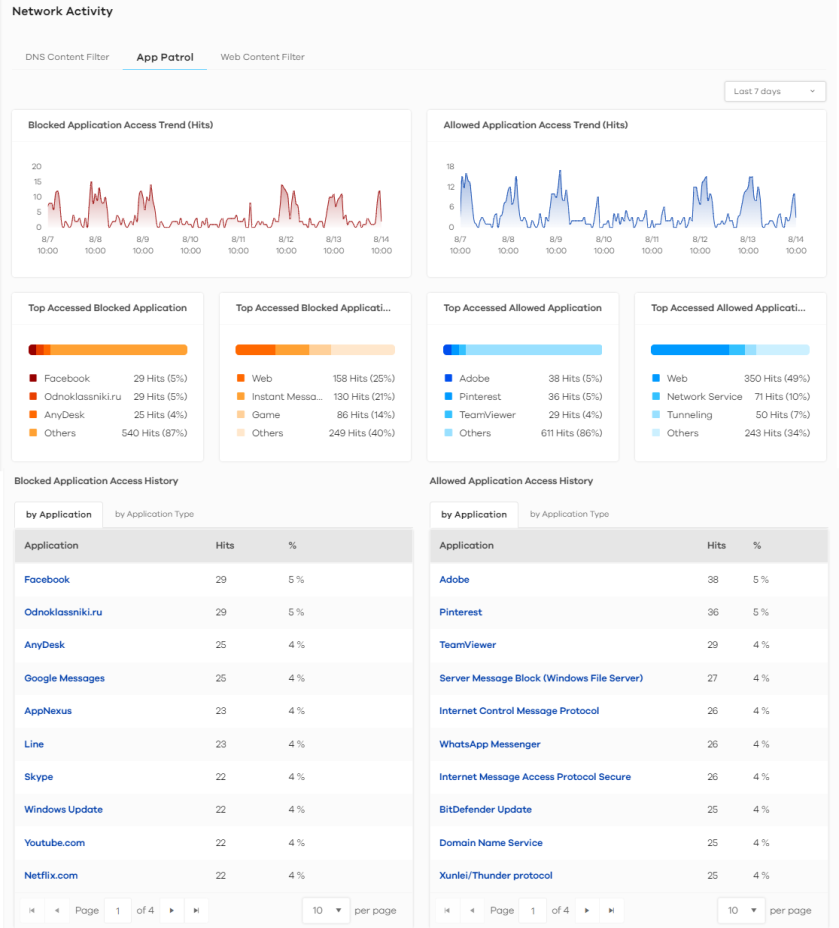Open the Last 7 days time range dropdown
The width and height of the screenshot is (839, 928).
[775, 91]
